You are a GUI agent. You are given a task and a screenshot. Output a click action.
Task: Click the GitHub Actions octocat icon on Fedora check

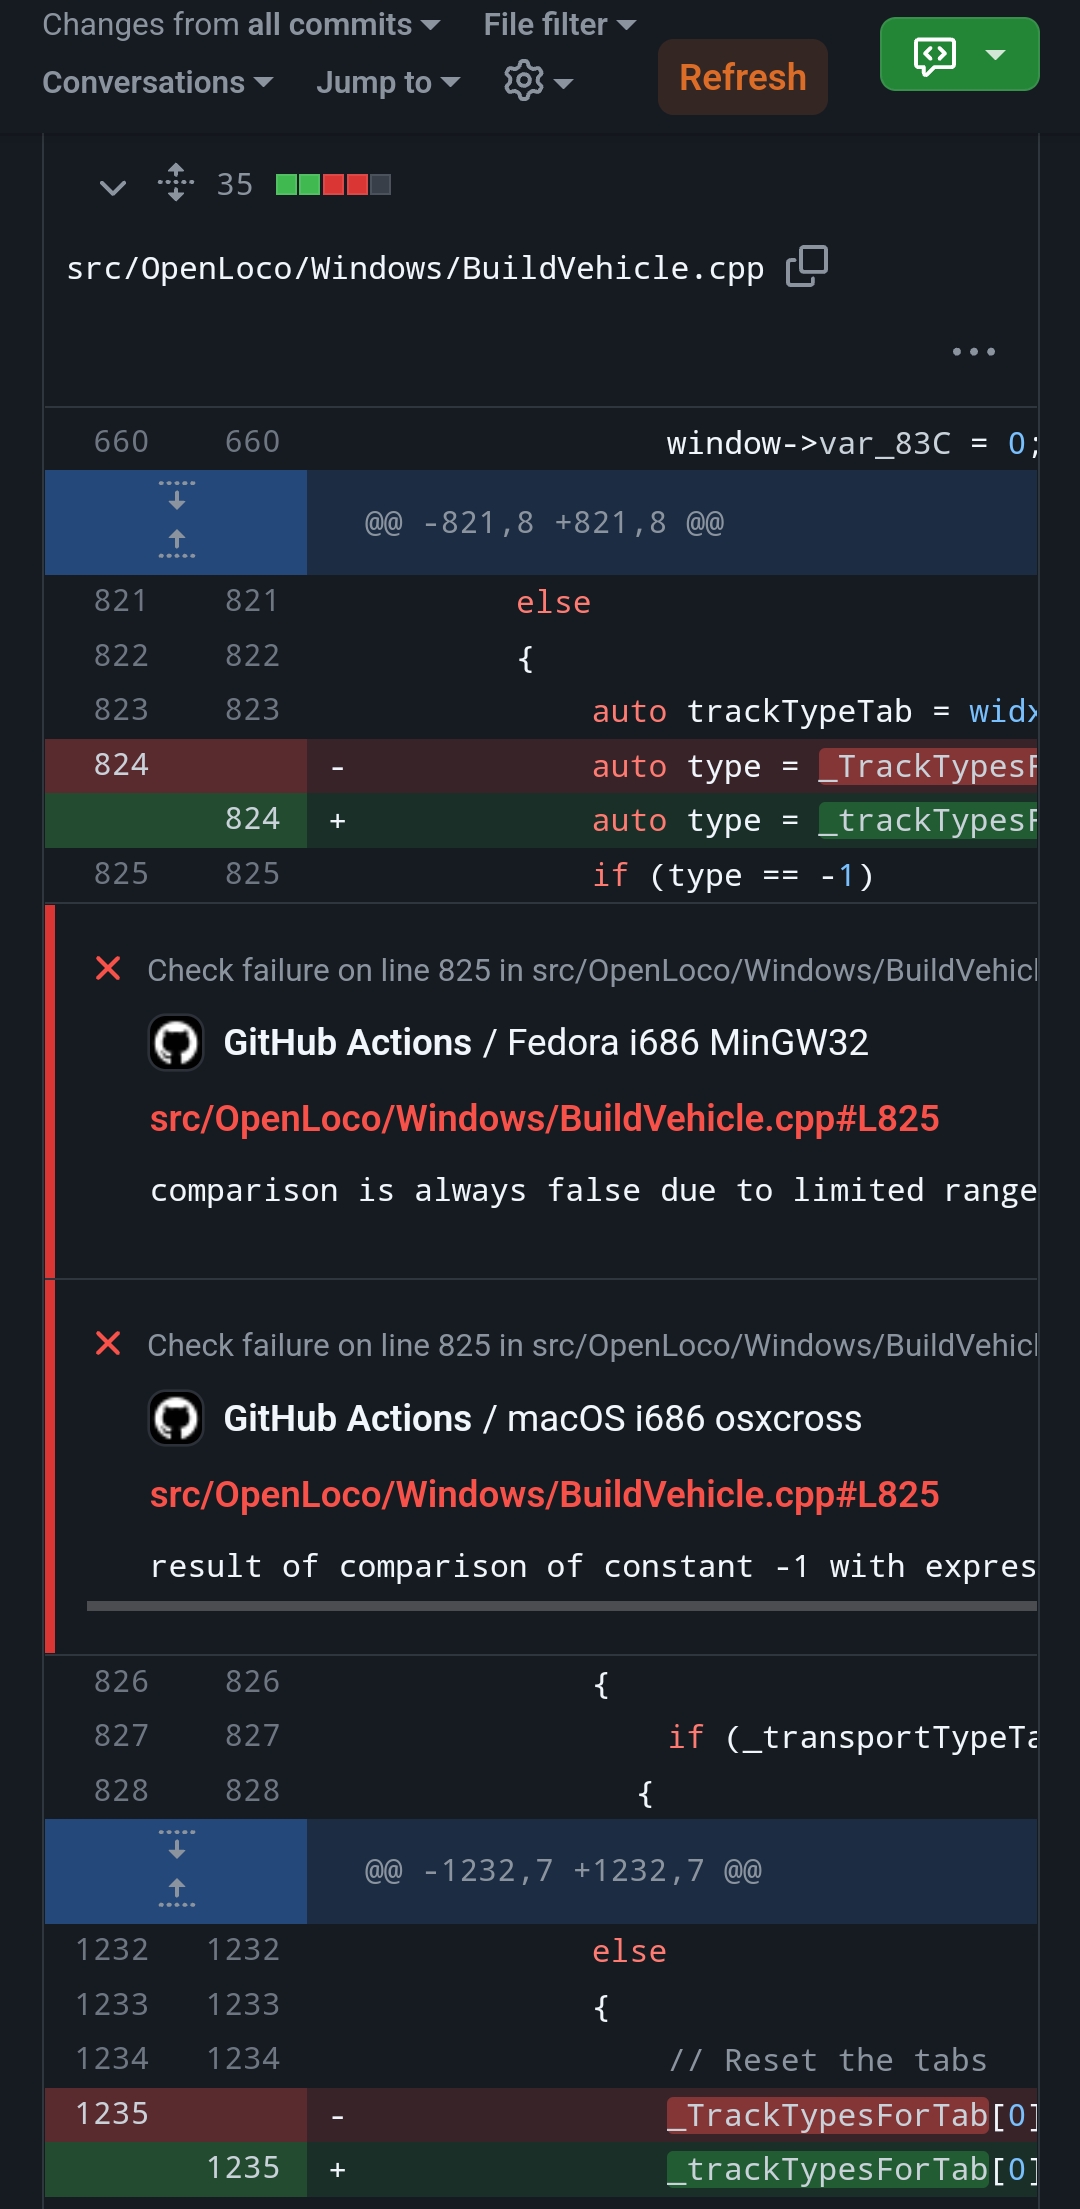point(176,1042)
